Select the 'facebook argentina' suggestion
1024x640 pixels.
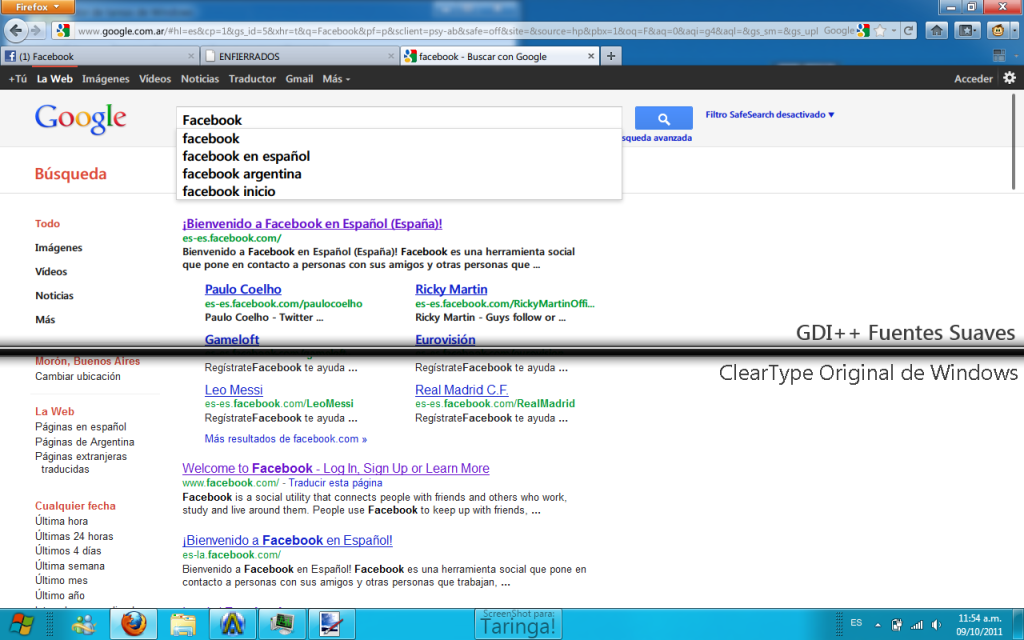click(x=242, y=174)
